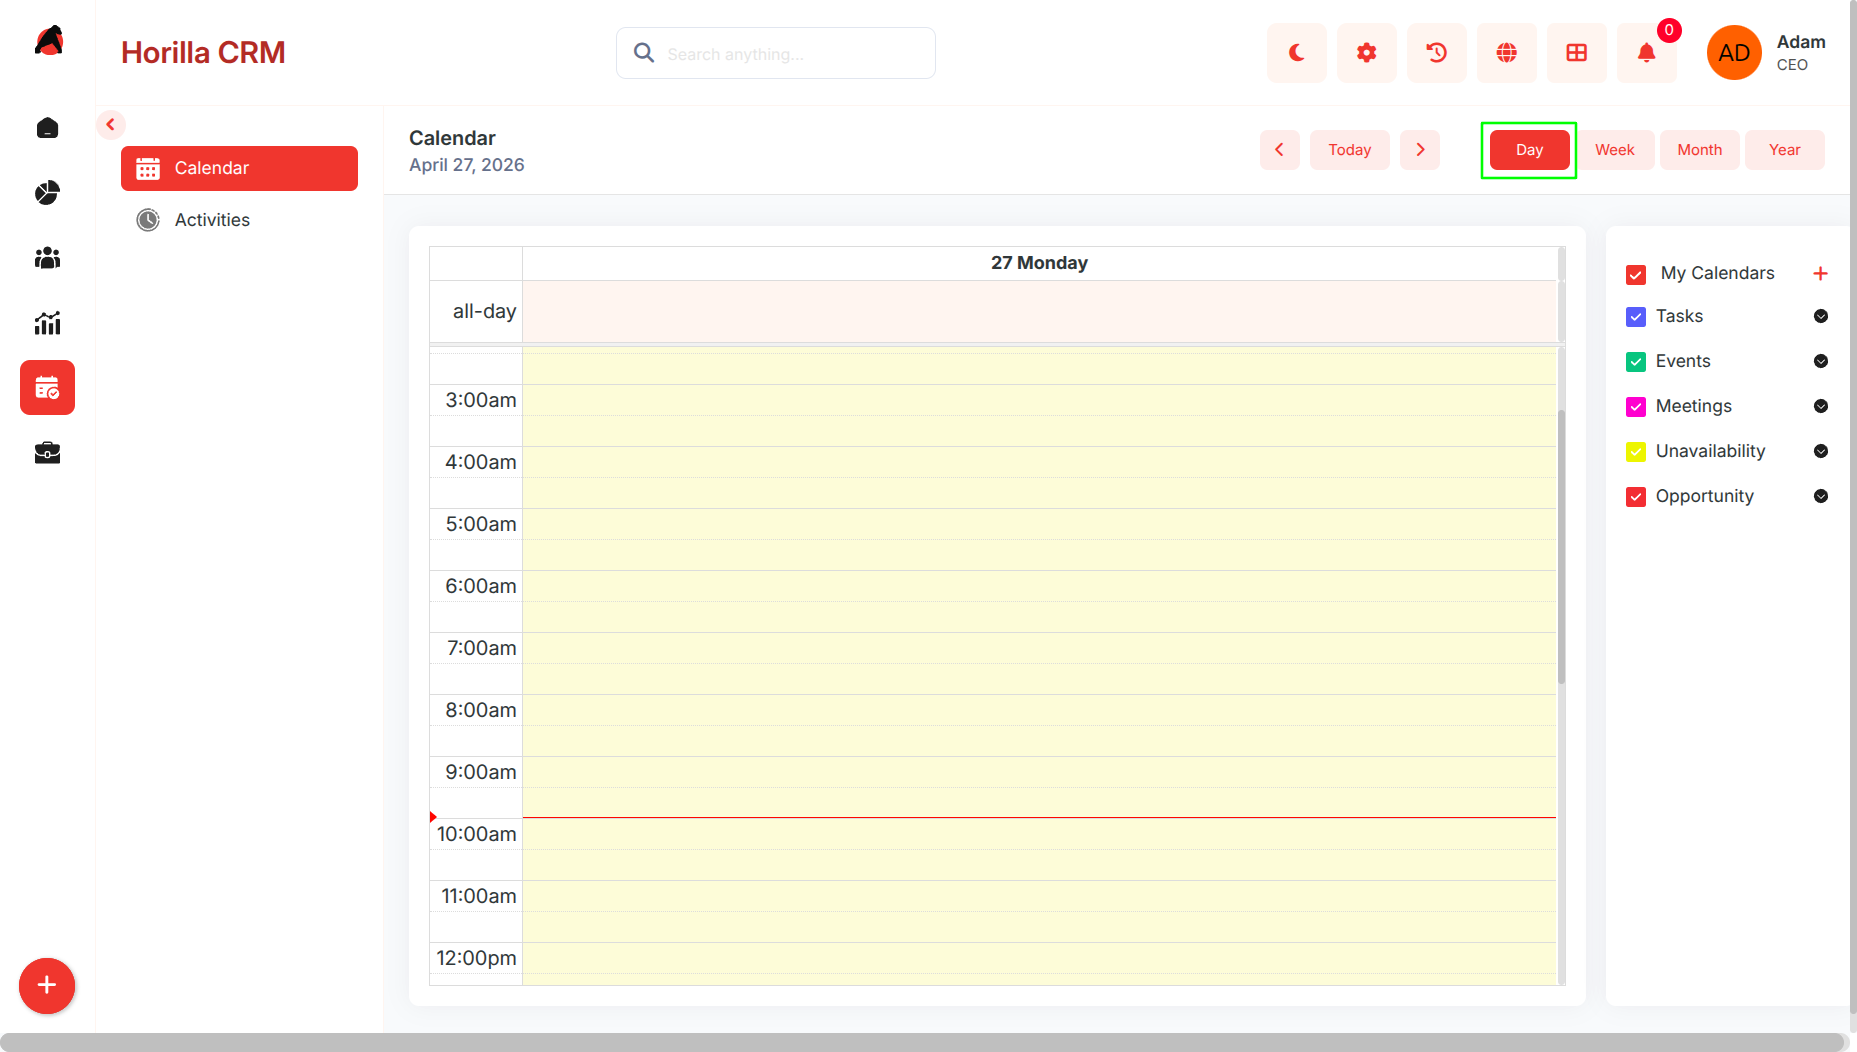Focus the Search anything field
This screenshot has height=1052, width=1857.
[776, 53]
